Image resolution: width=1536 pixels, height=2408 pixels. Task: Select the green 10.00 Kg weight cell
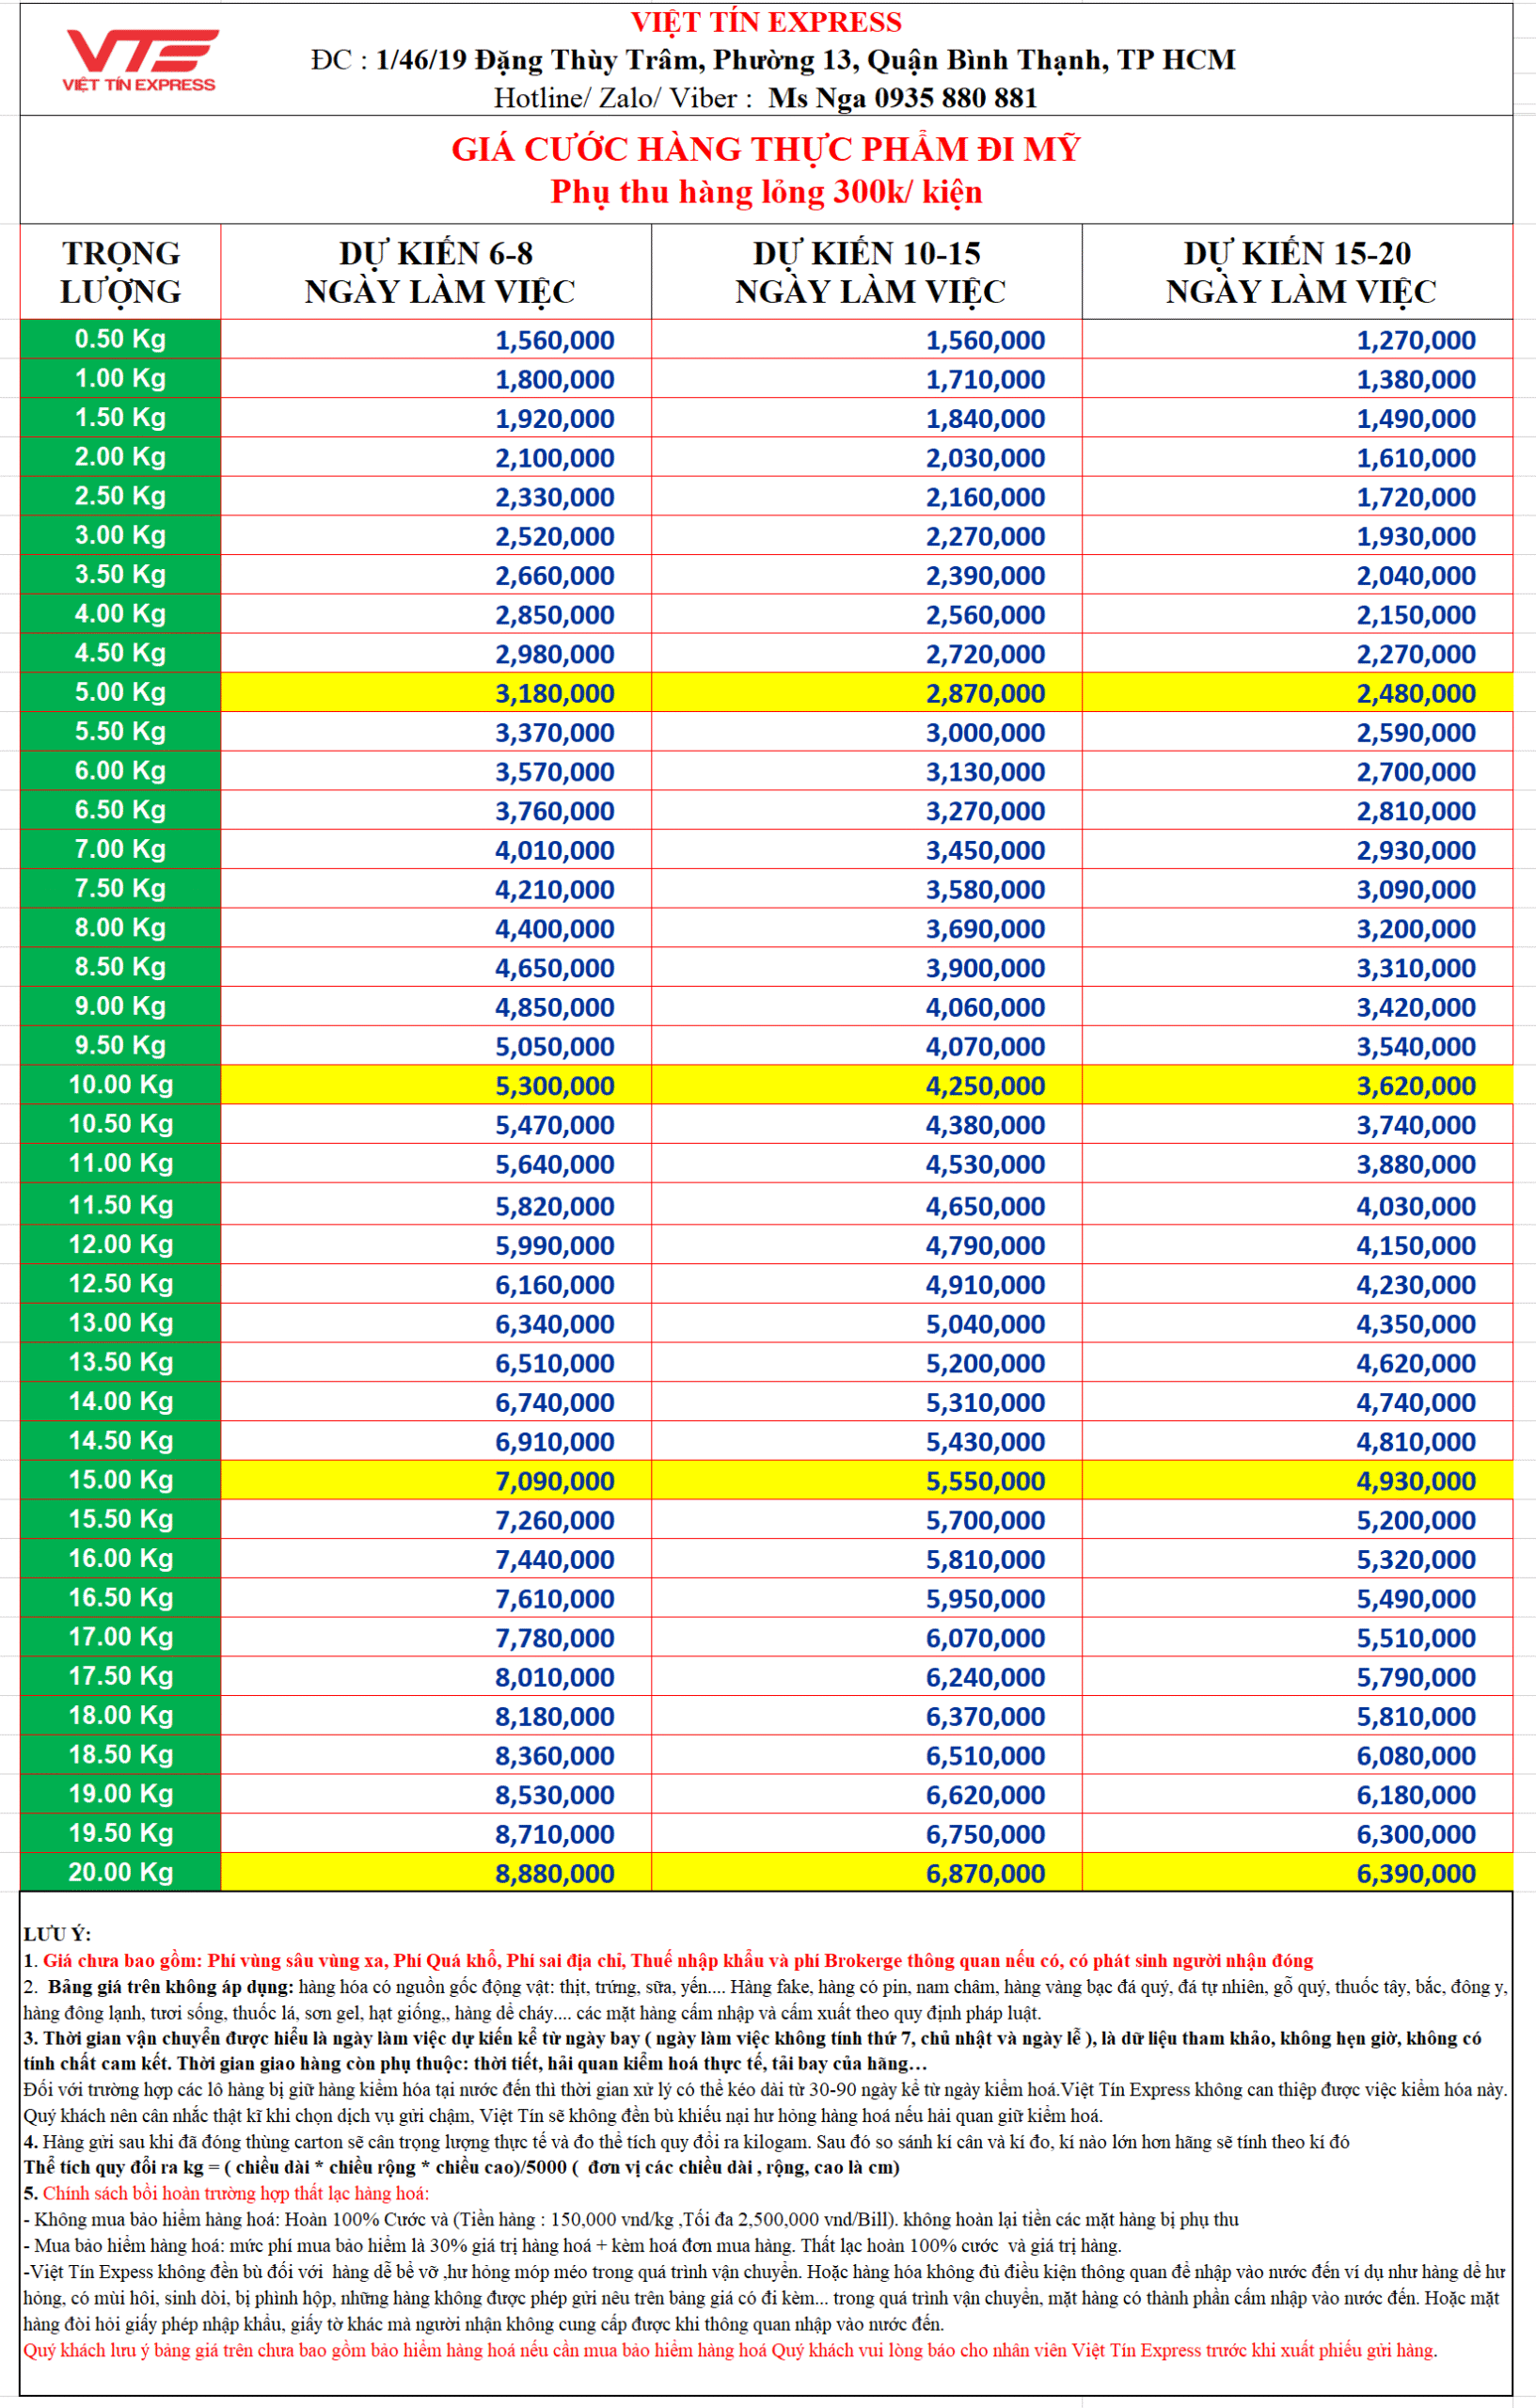(x=120, y=1085)
